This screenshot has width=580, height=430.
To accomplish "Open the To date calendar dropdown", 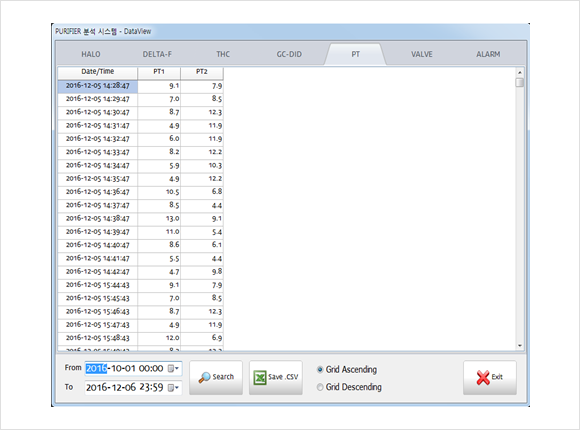I will pyautogui.click(x=173, y=387).
